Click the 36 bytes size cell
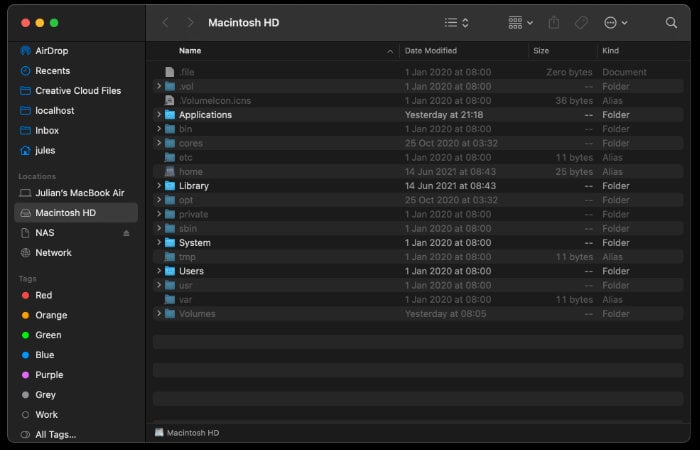 click(574, 100)
